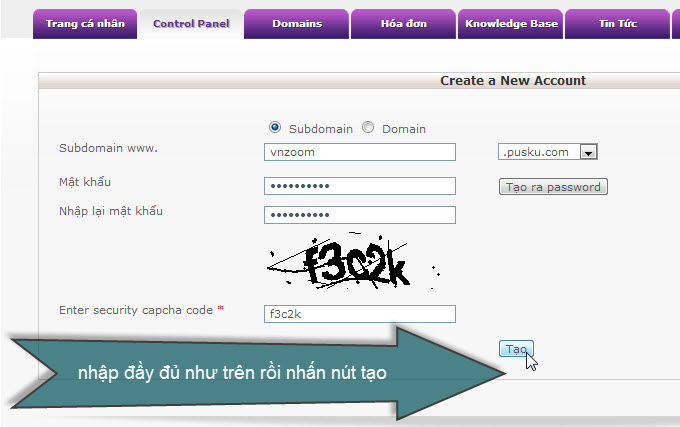Click the Tạo button to create account
The width and height of the screenshot is (680, 427).
click(516, 349)
